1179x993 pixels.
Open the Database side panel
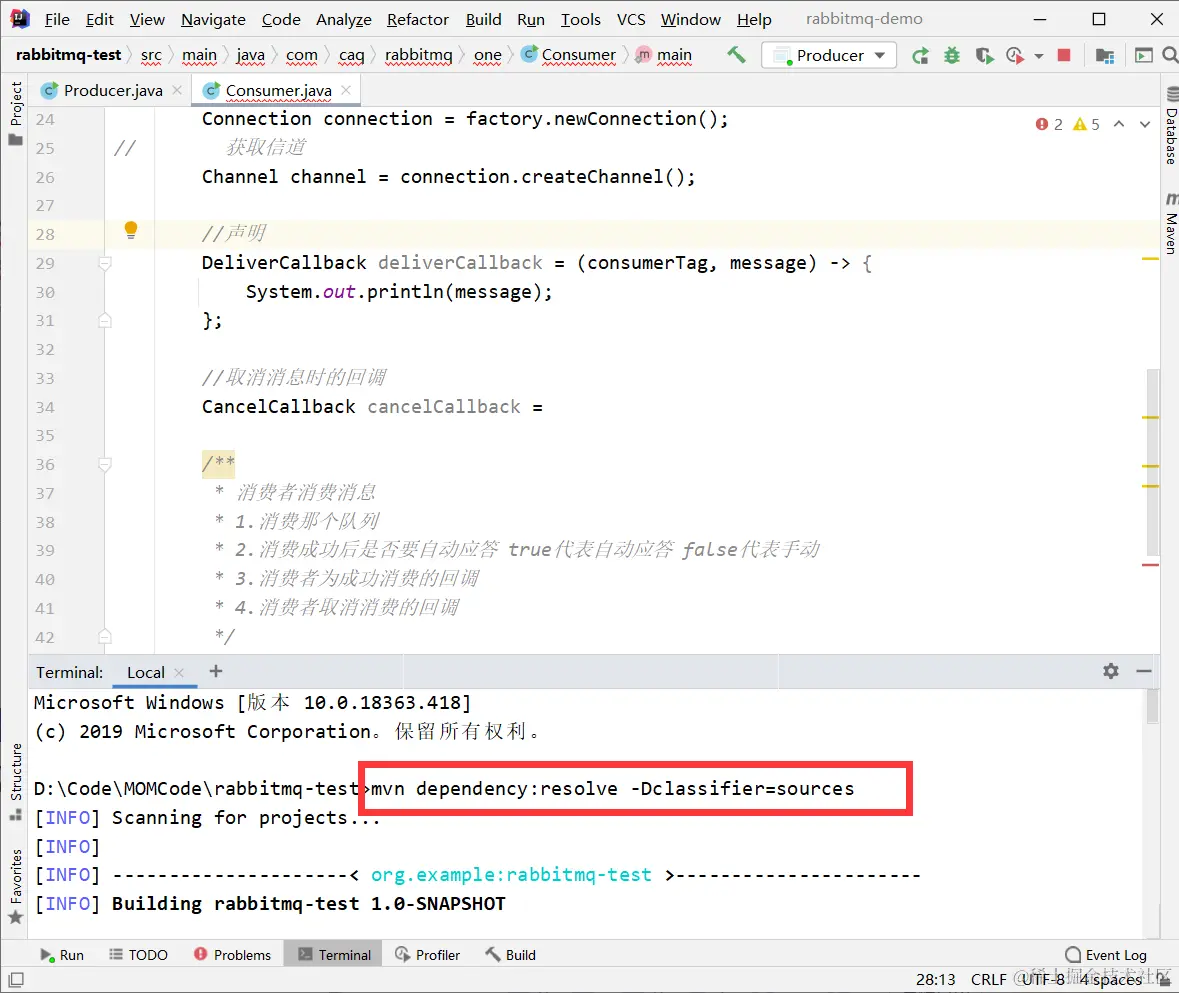click(x=1171, y=126)
